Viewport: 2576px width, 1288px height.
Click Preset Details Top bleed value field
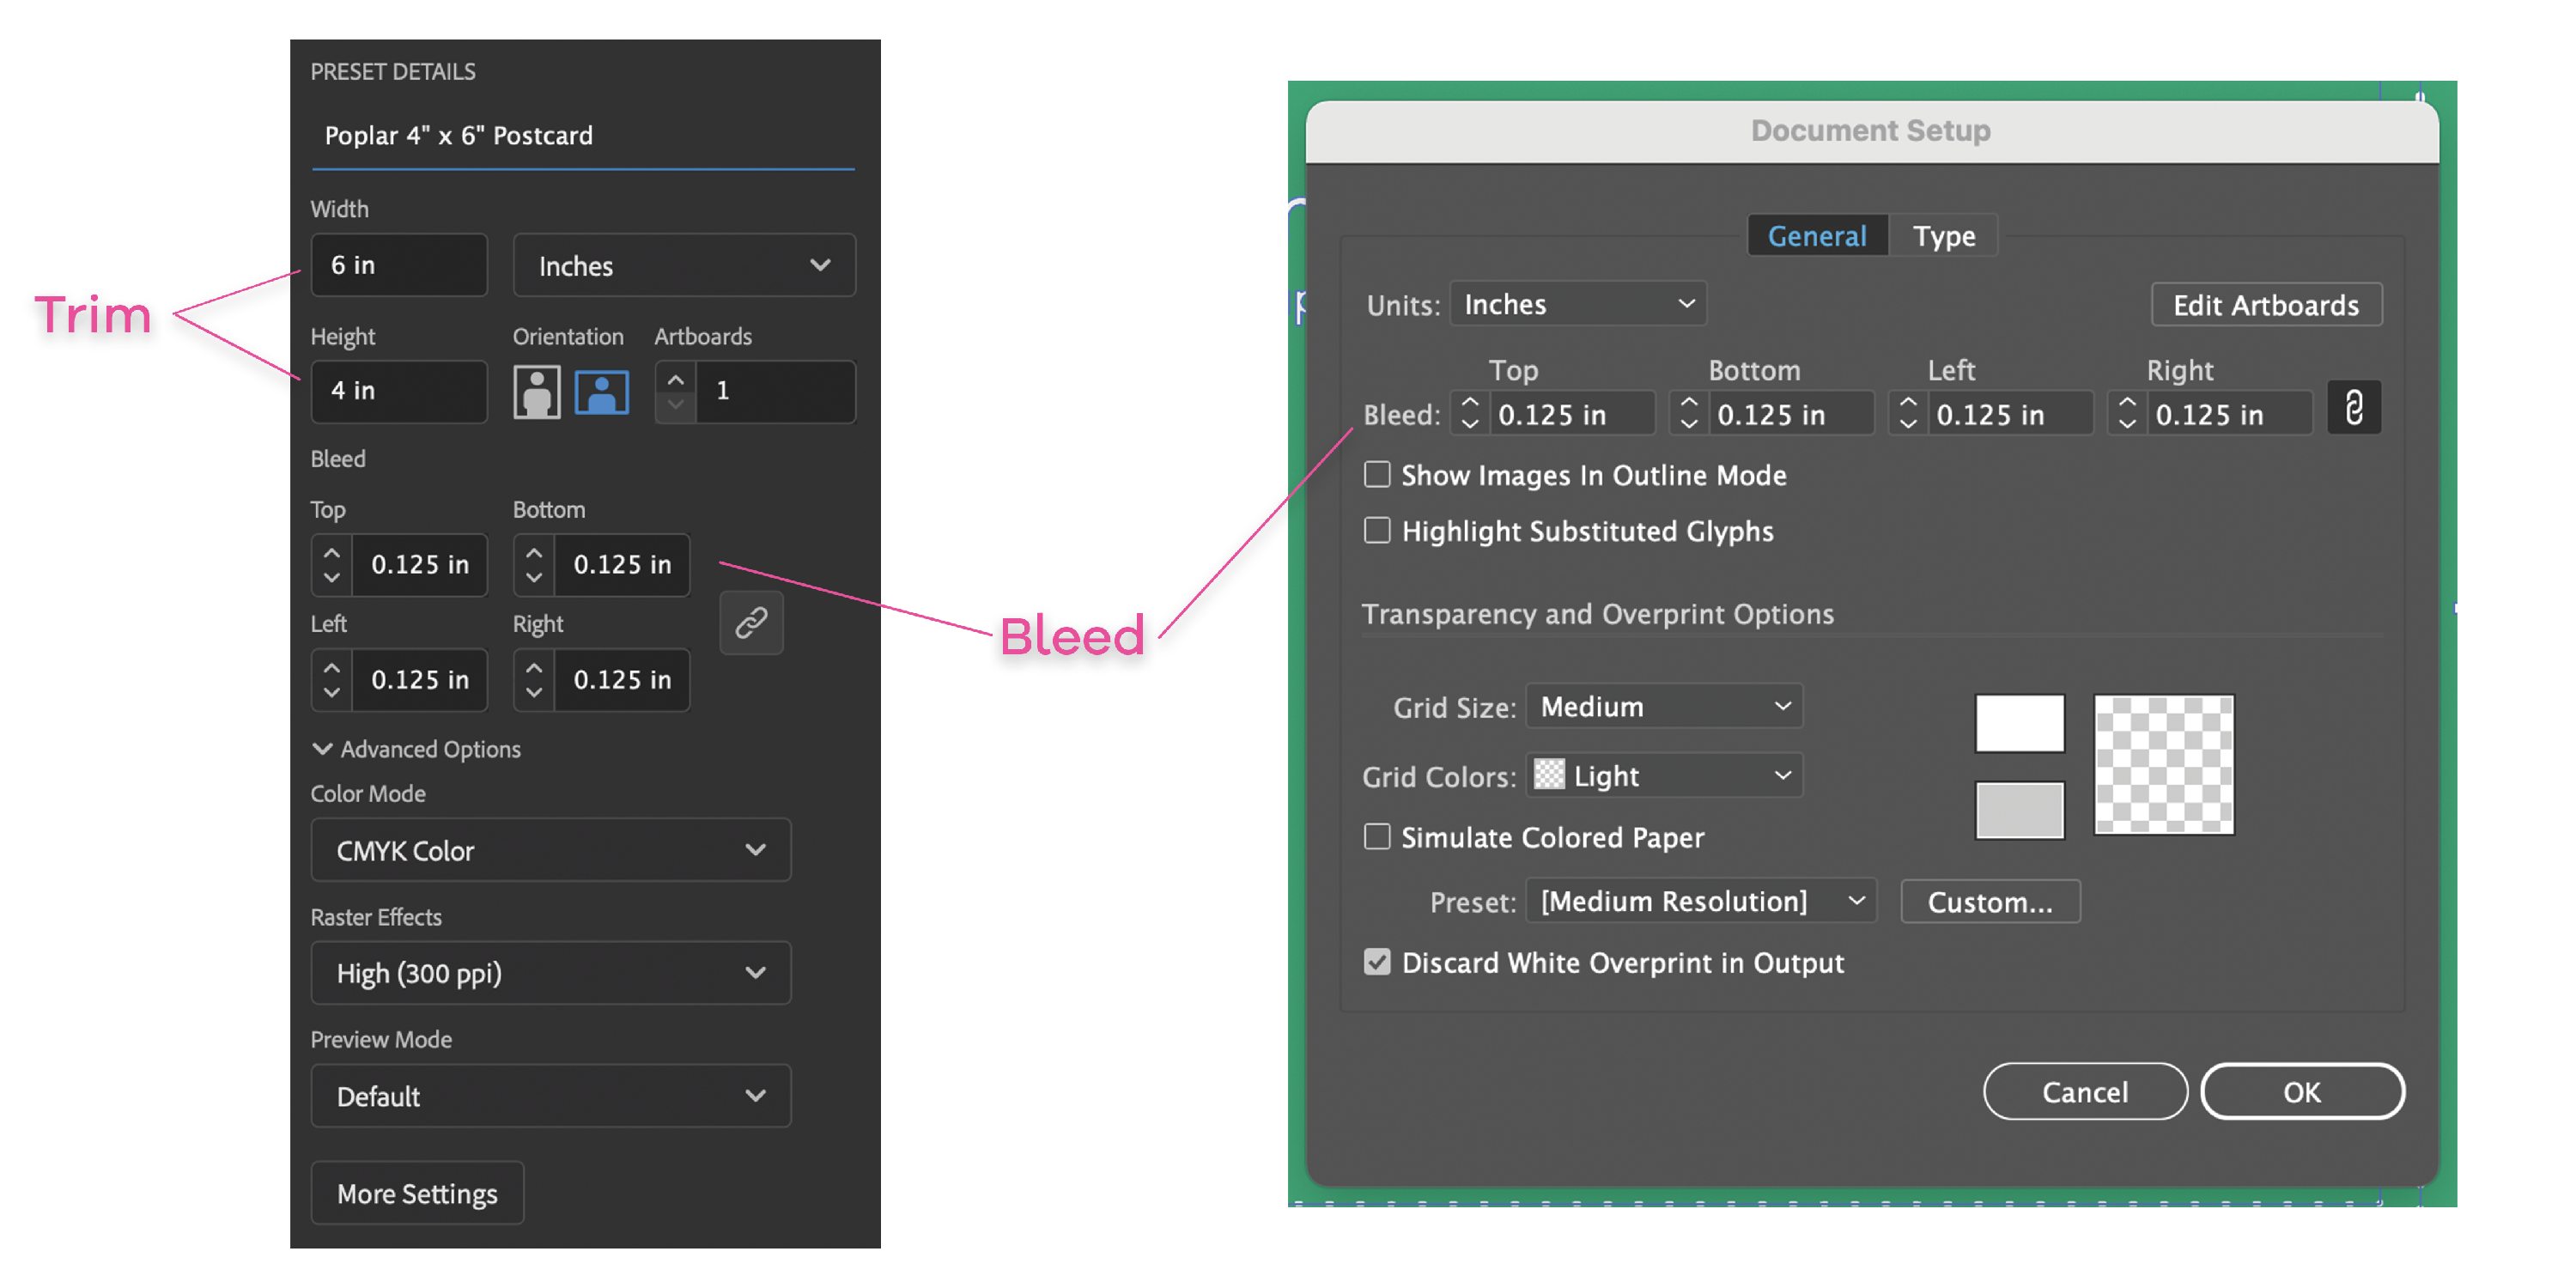420,565
